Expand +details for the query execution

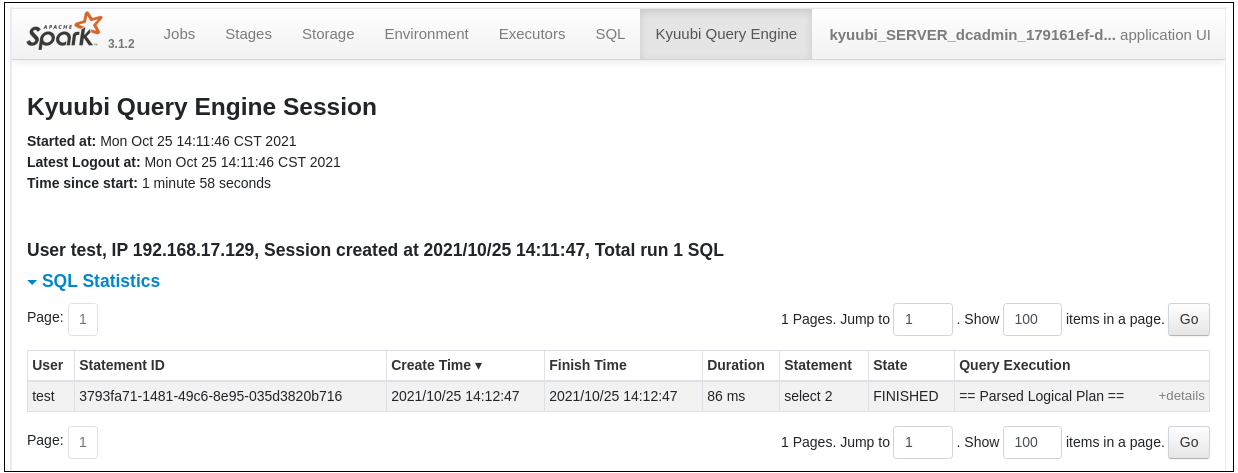pos(1181,396)
